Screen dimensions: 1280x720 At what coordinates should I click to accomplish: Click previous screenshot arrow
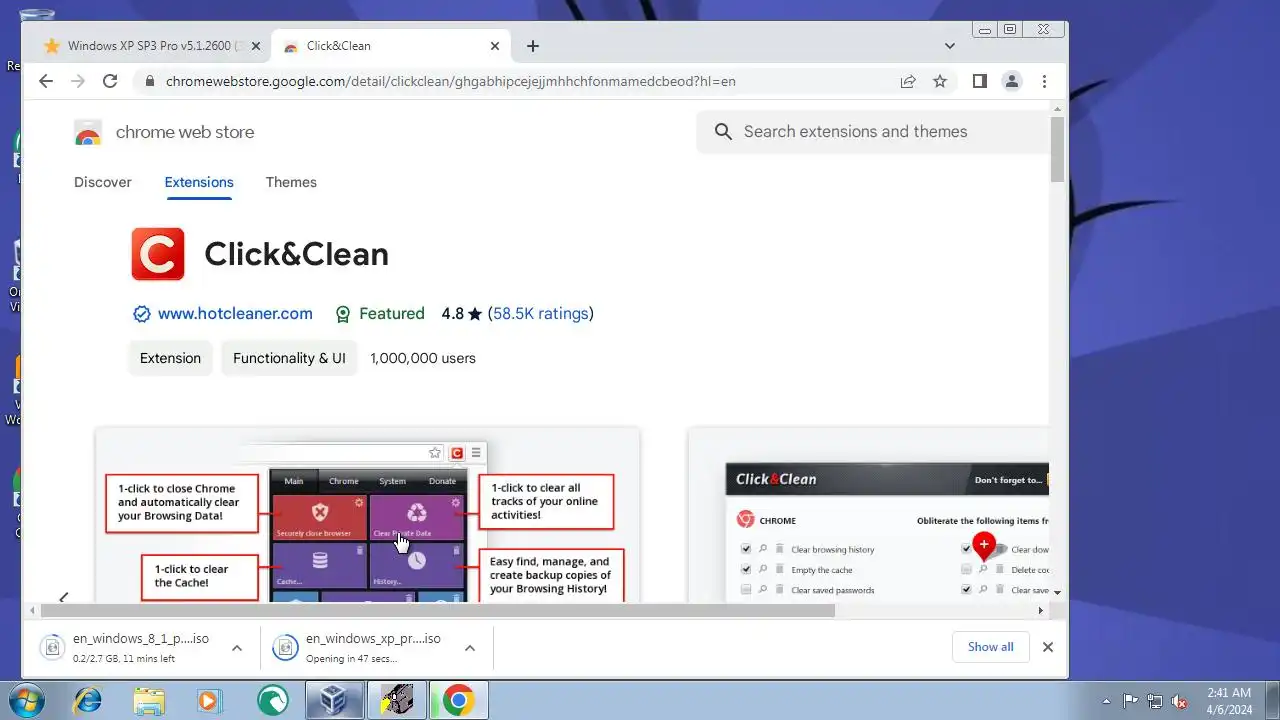(x=63, y=597)
